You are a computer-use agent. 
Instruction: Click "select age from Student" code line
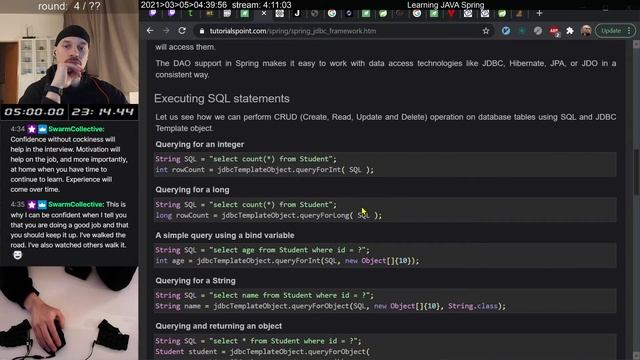coord(262,250)
